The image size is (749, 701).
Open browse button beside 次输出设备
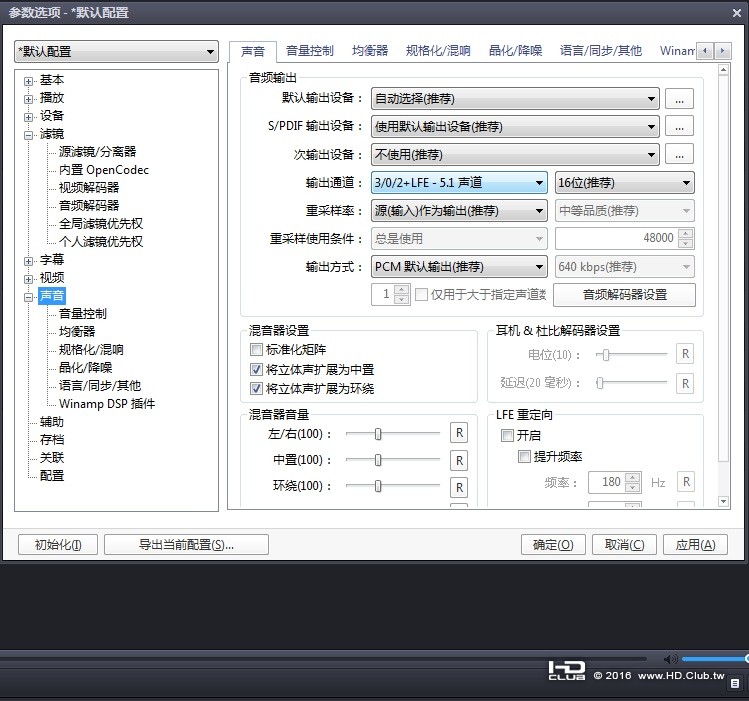pyautogui.click(x=679, y=154)
